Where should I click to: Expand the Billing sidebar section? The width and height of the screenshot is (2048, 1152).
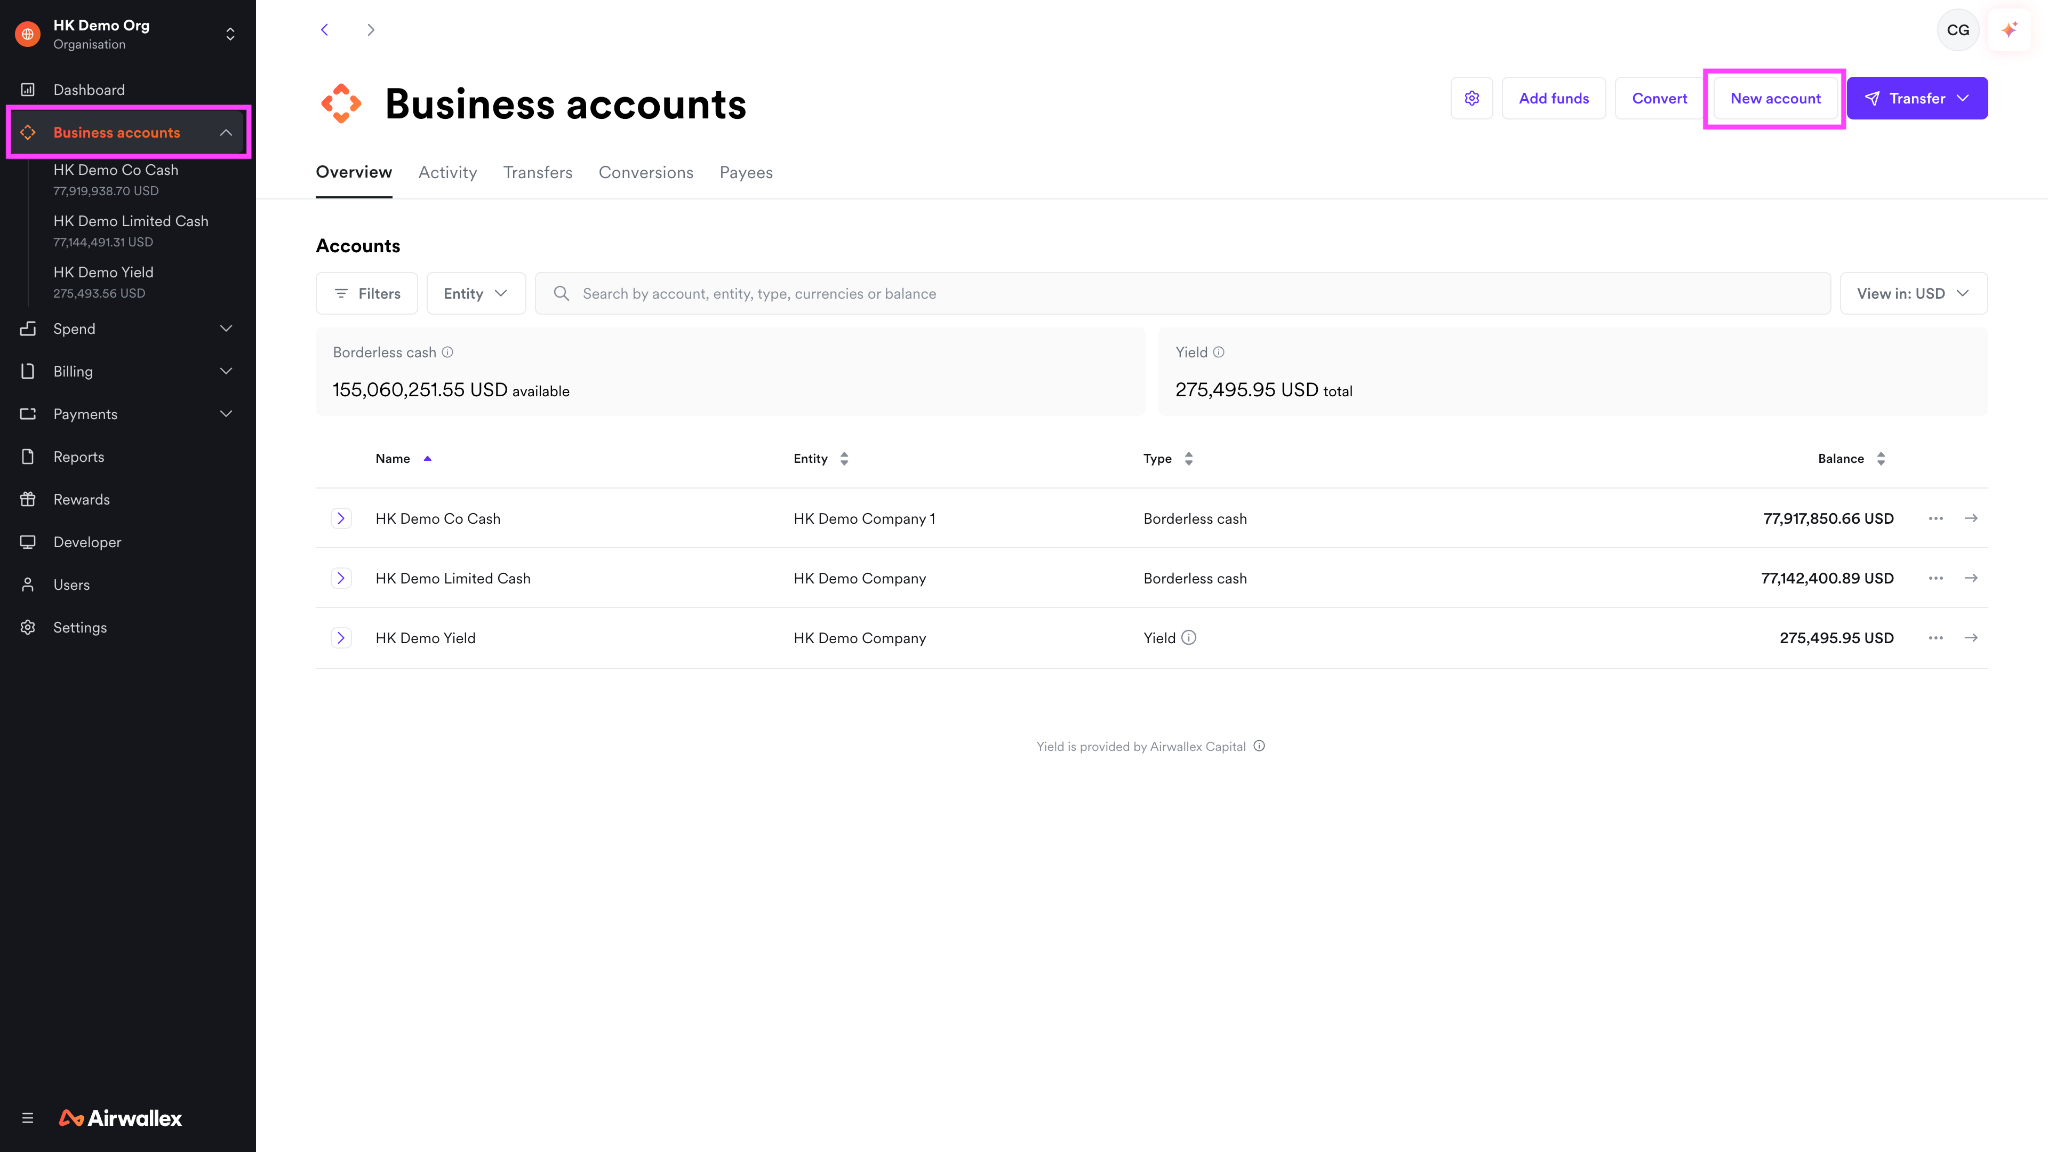pyautogui.click(x=226, y=372)
